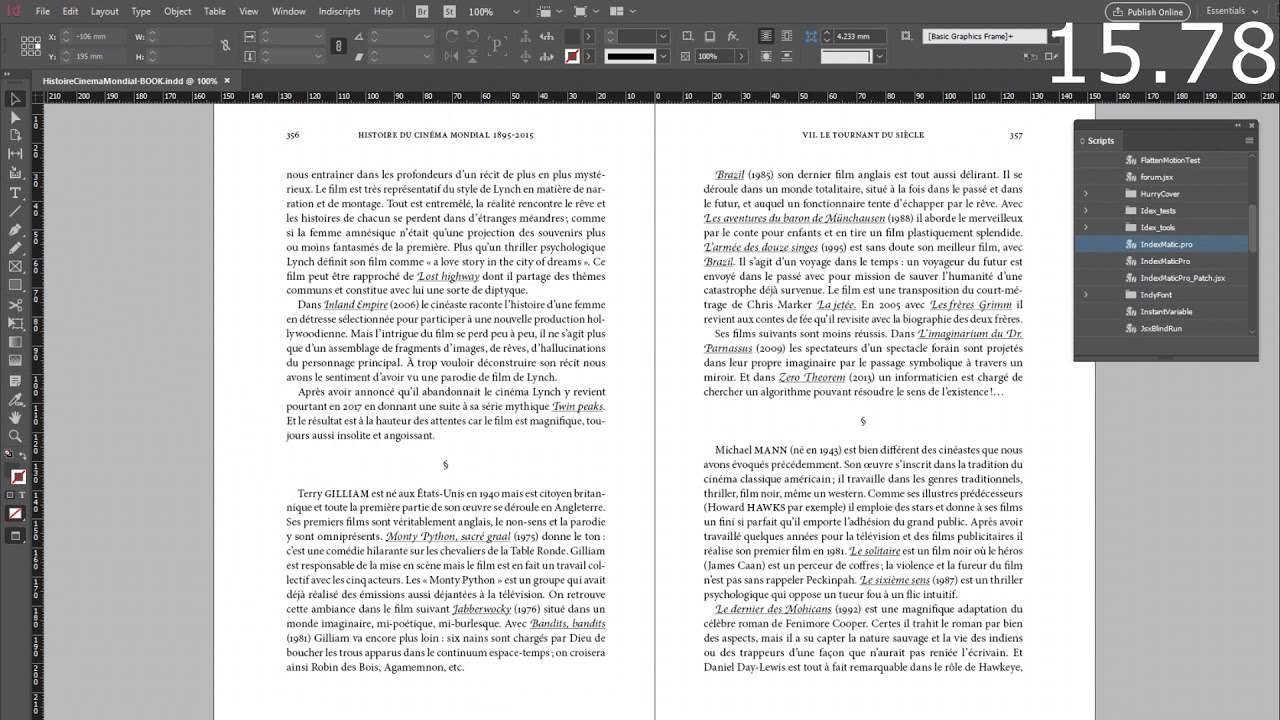Expand the Idex_tests folder
This screenshot has width=1280, height=720.
point(1086,211)
